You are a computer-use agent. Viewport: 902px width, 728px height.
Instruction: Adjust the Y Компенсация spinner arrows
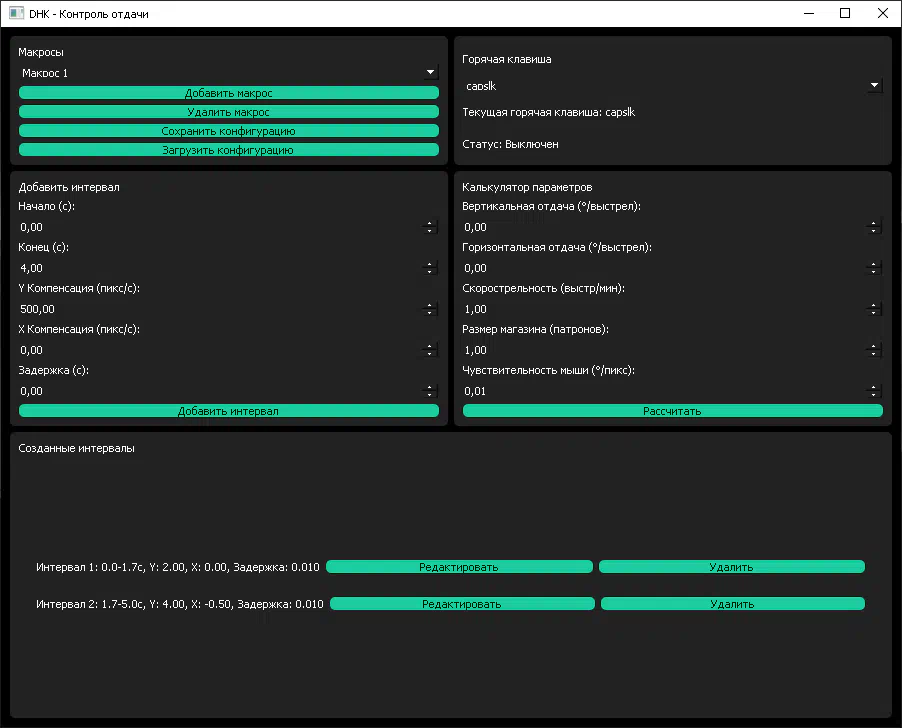click(430, 309)
